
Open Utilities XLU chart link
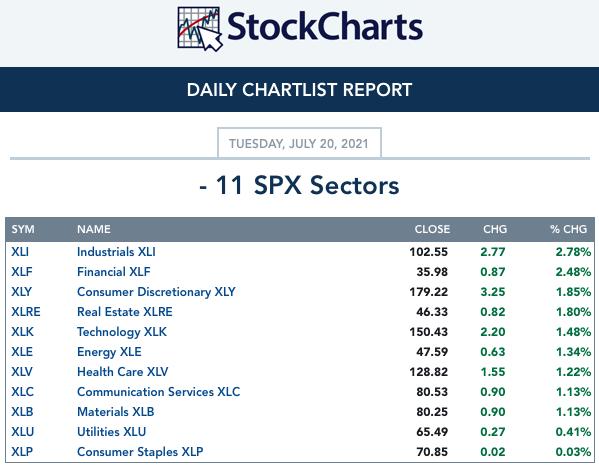coord(112,431)
